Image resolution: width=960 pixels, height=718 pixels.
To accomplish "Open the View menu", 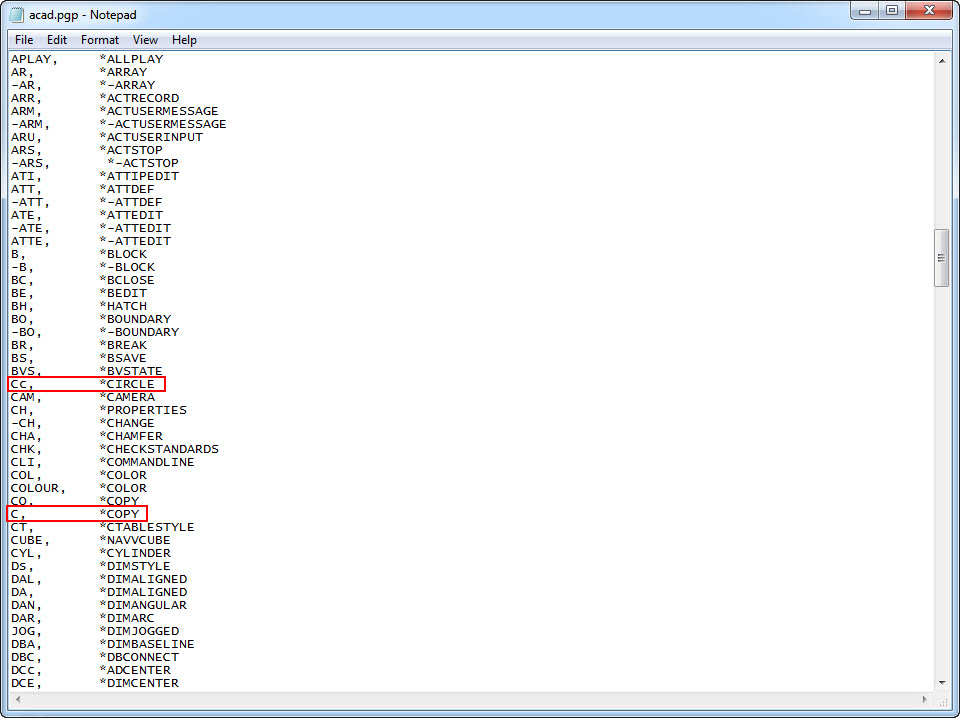I will tap(145, 40).
